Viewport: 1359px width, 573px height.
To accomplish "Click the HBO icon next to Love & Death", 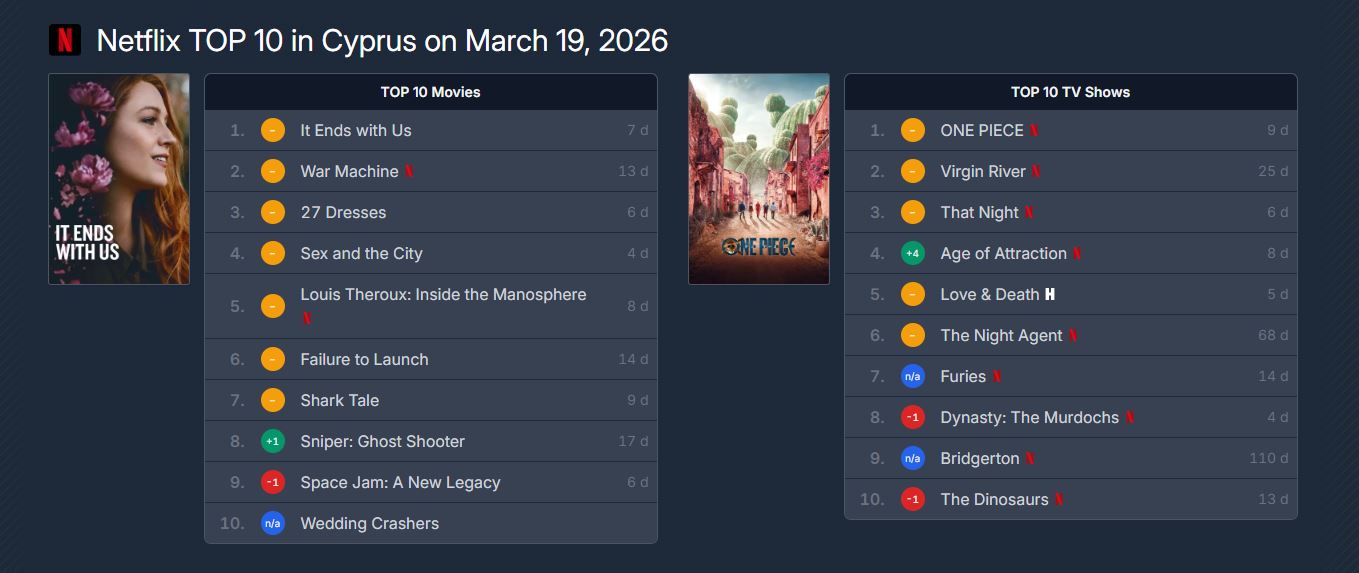I will pyautogui.click(x=1050, y=295).
